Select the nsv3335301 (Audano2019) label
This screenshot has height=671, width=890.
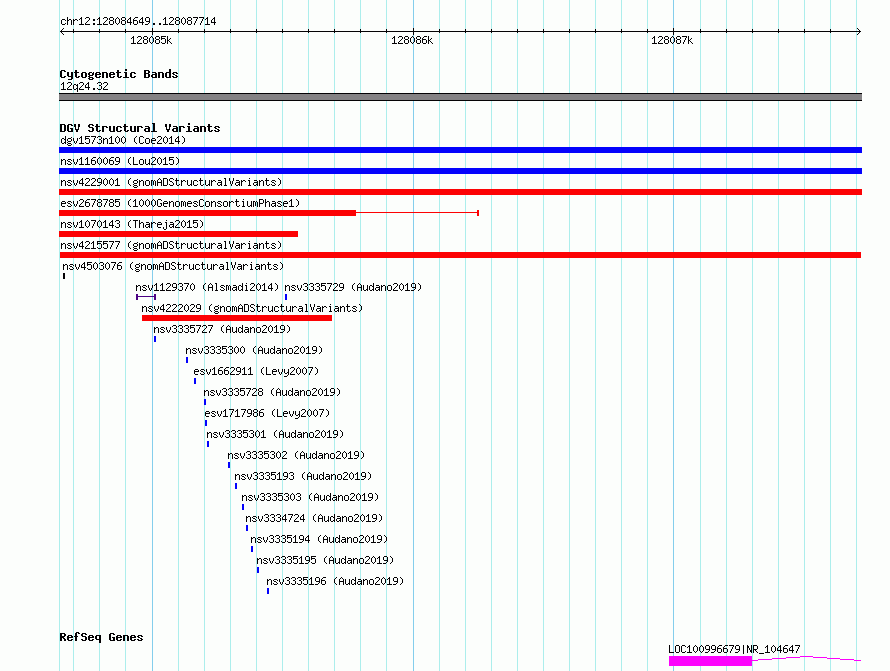coord(275,434)
